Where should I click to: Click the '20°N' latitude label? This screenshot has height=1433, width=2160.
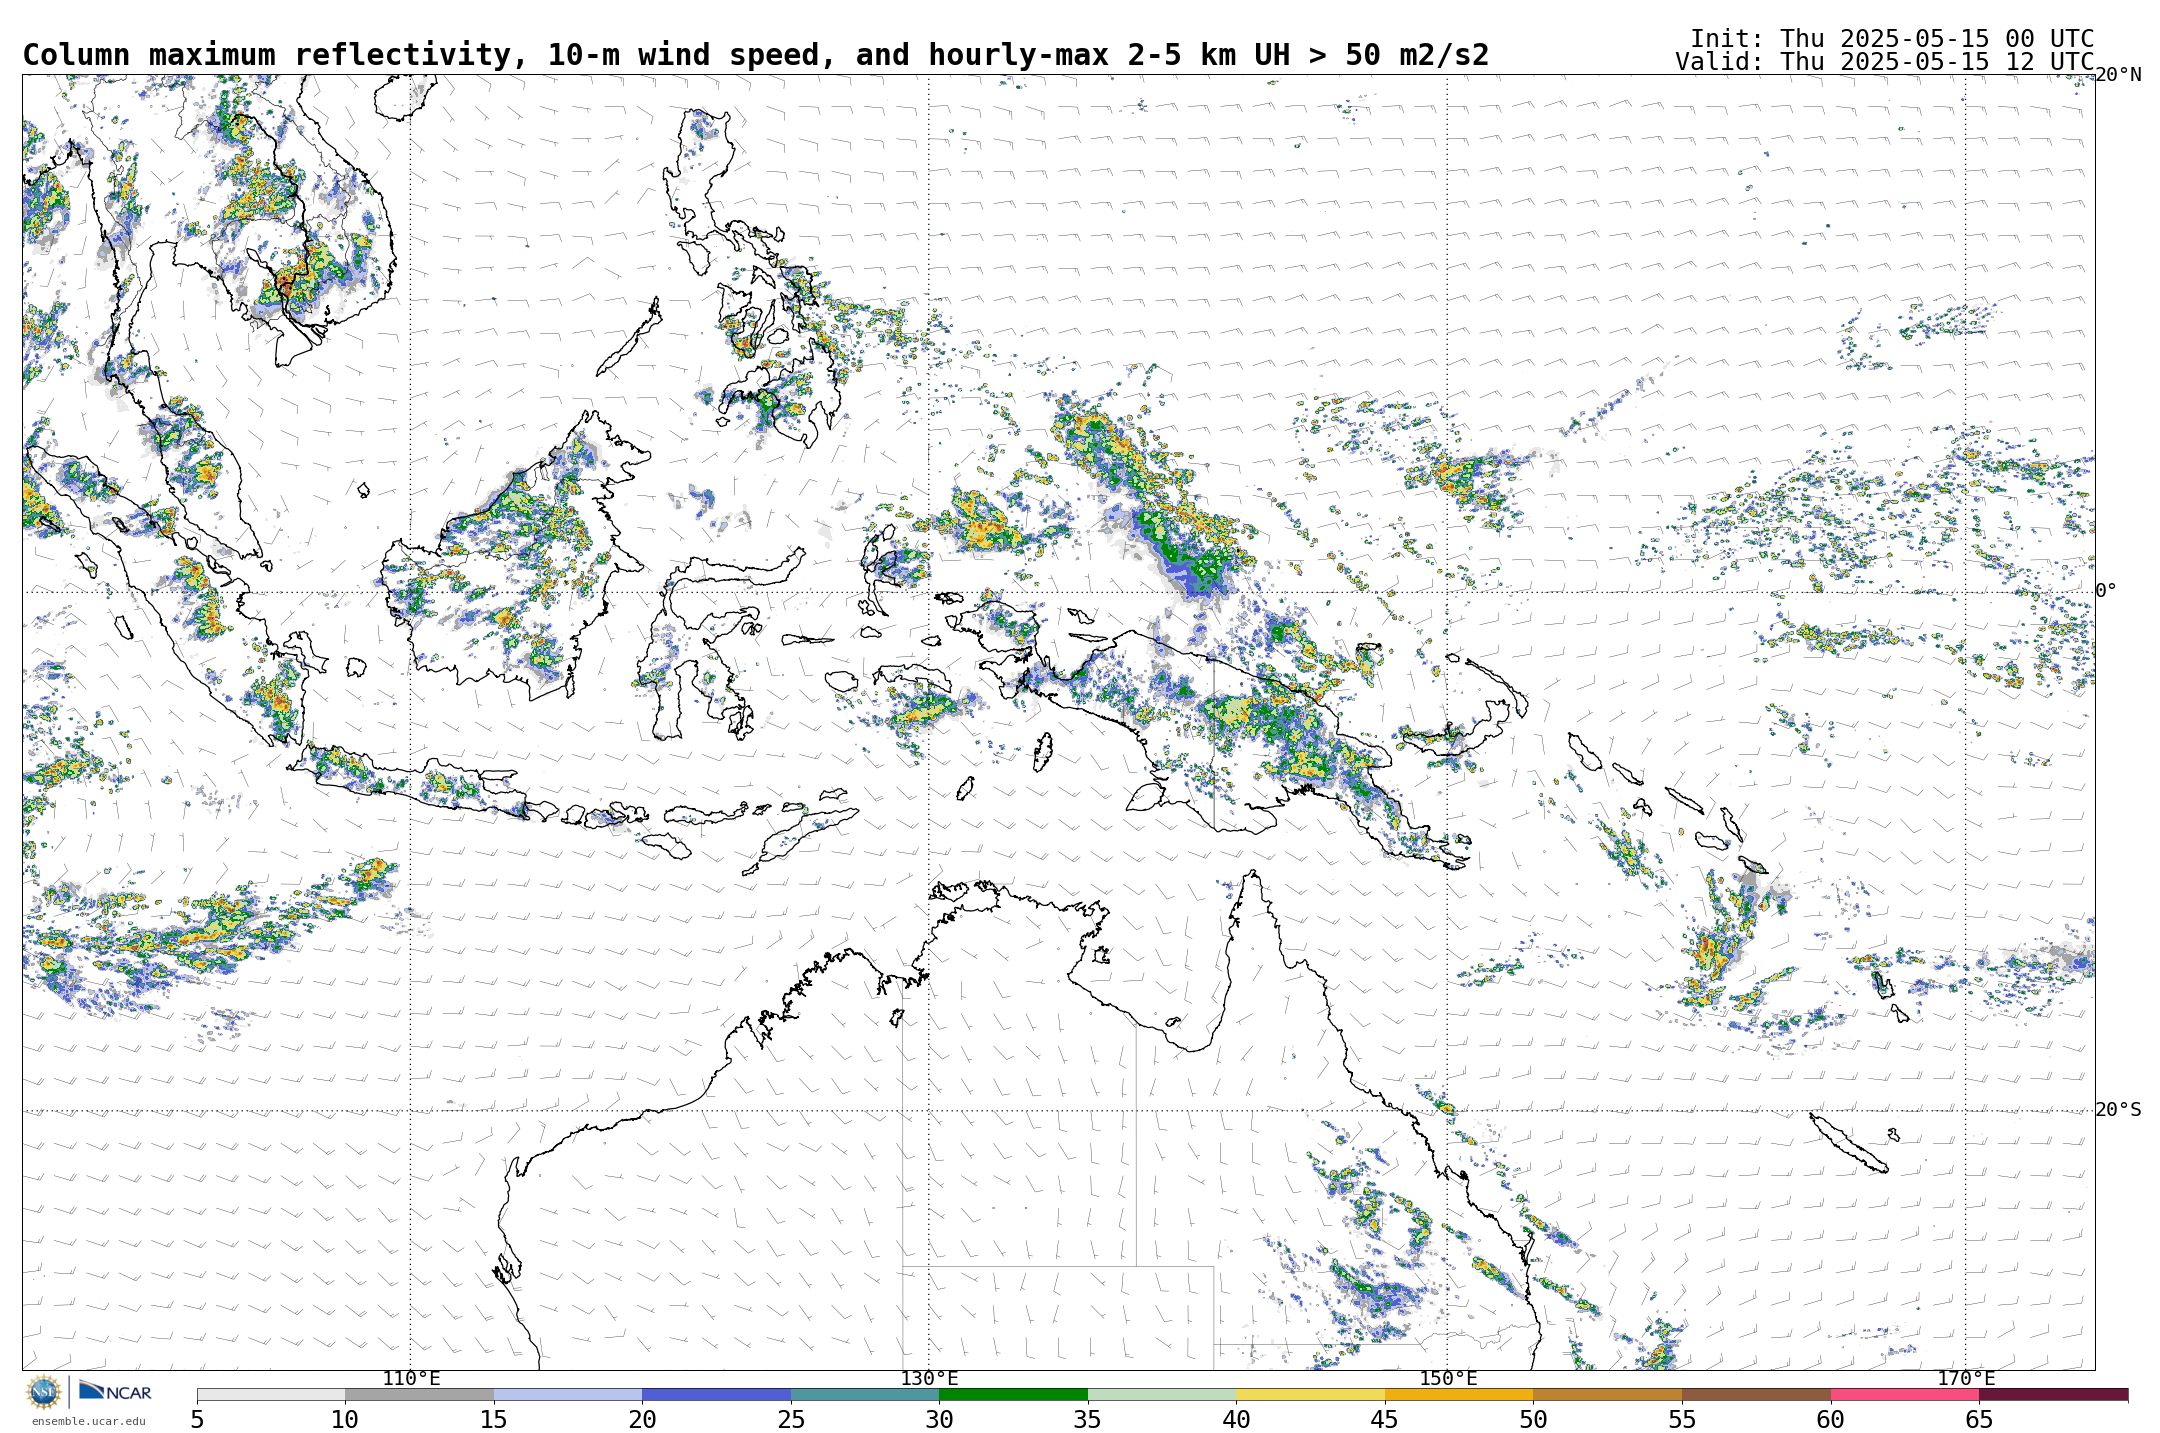[x=2118, y=75]
